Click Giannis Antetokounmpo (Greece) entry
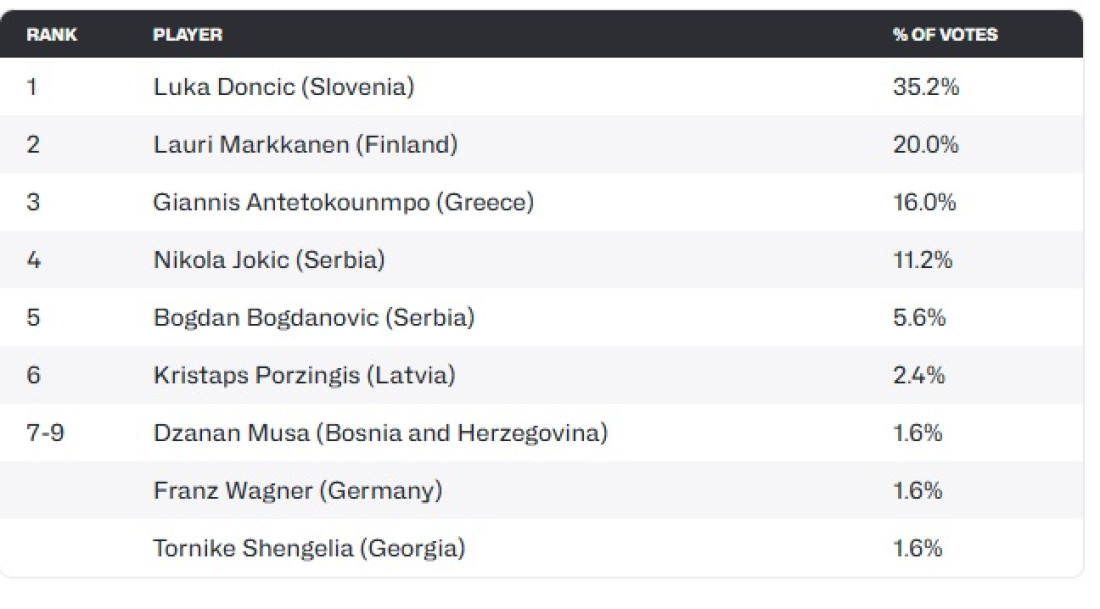The image size is (1100, 609). pyautogui.click(x=343, y=202)
